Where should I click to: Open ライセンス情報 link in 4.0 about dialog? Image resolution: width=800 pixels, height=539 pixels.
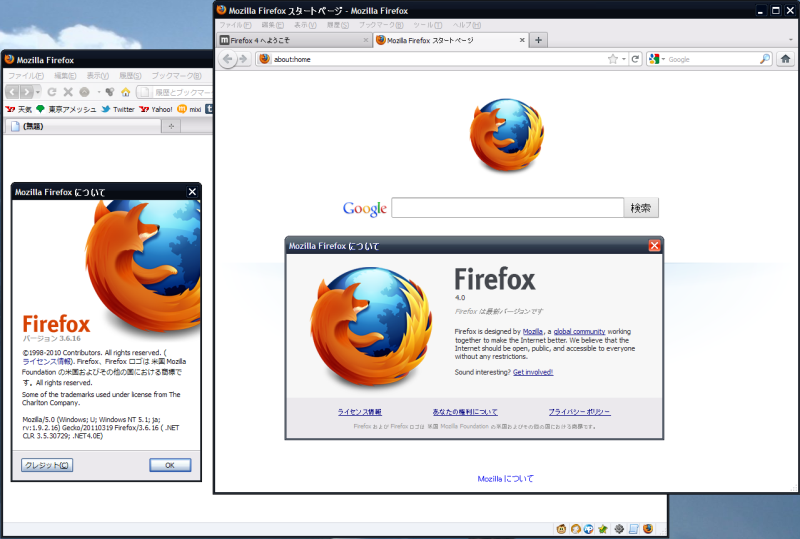359,412
